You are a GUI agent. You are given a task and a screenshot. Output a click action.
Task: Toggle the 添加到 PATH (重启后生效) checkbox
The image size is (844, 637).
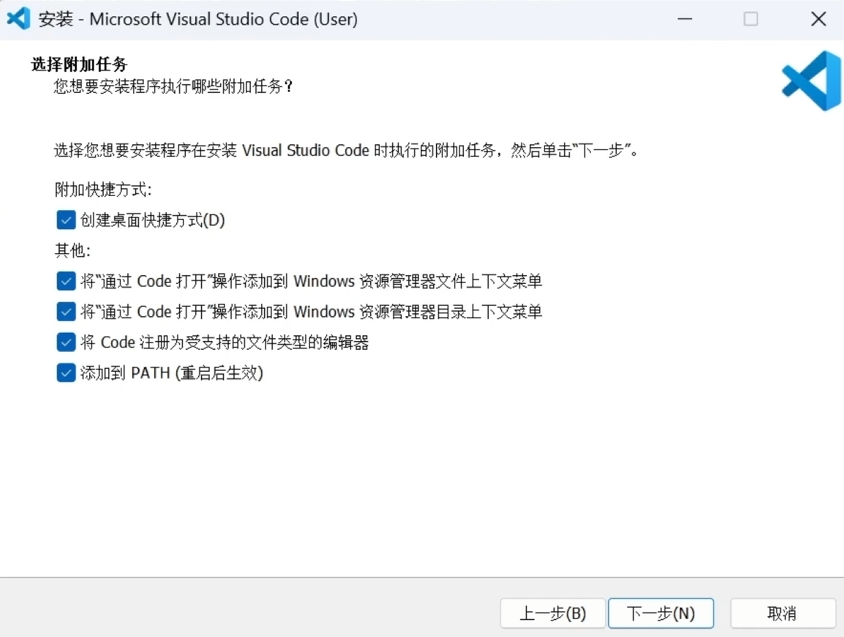pyautogui.click(x=66, y=374)
